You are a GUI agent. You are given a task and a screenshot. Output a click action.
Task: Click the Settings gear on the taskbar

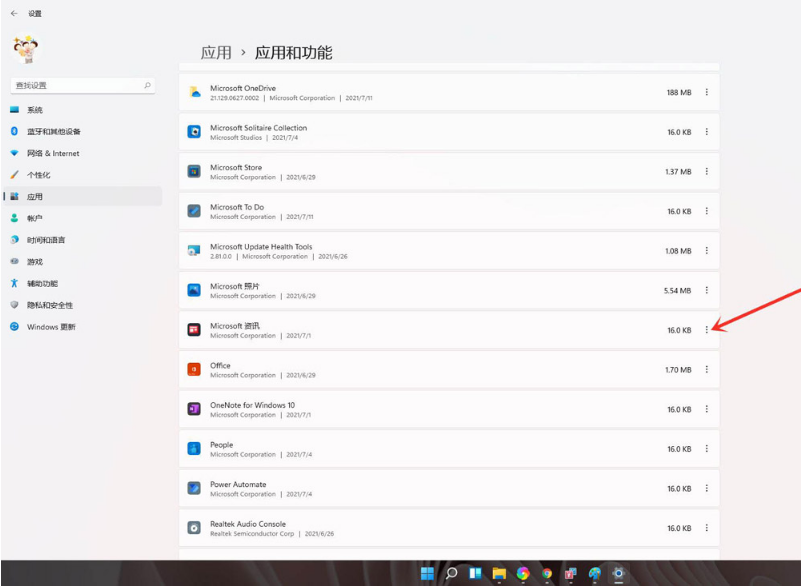tap(618, 573)
